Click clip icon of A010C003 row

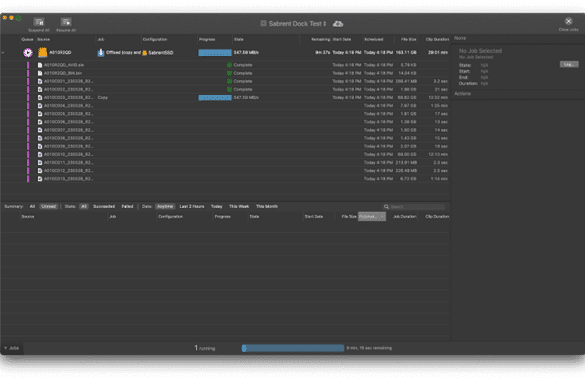pyautogui.click(x=40, y=98)
